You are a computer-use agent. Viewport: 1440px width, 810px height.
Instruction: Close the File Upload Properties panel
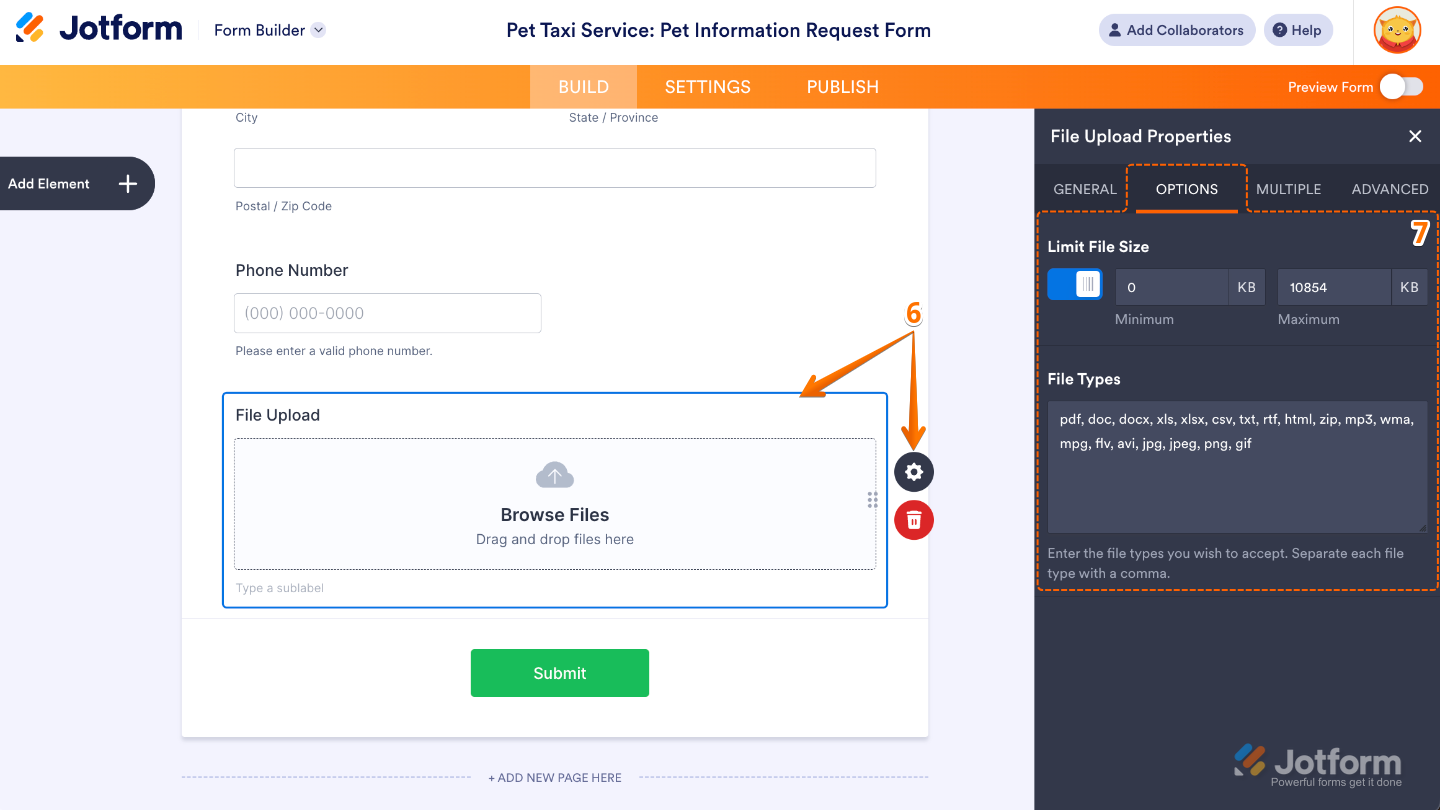click(1415, 136)
